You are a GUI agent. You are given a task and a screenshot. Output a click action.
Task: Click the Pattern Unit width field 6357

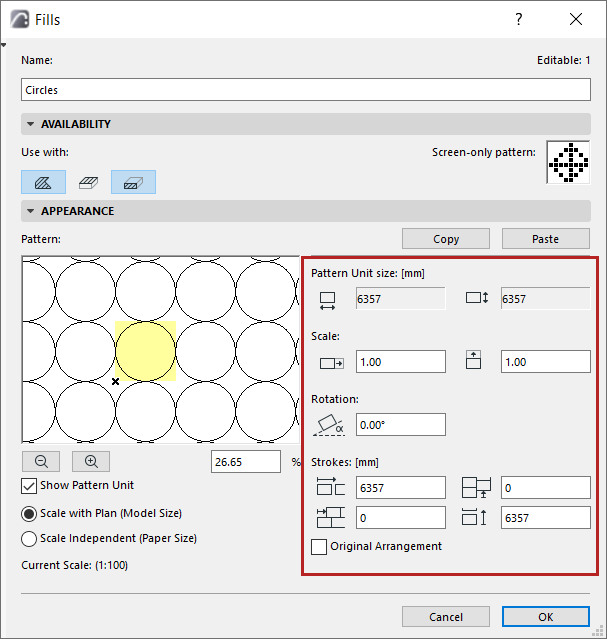point(401,298)
